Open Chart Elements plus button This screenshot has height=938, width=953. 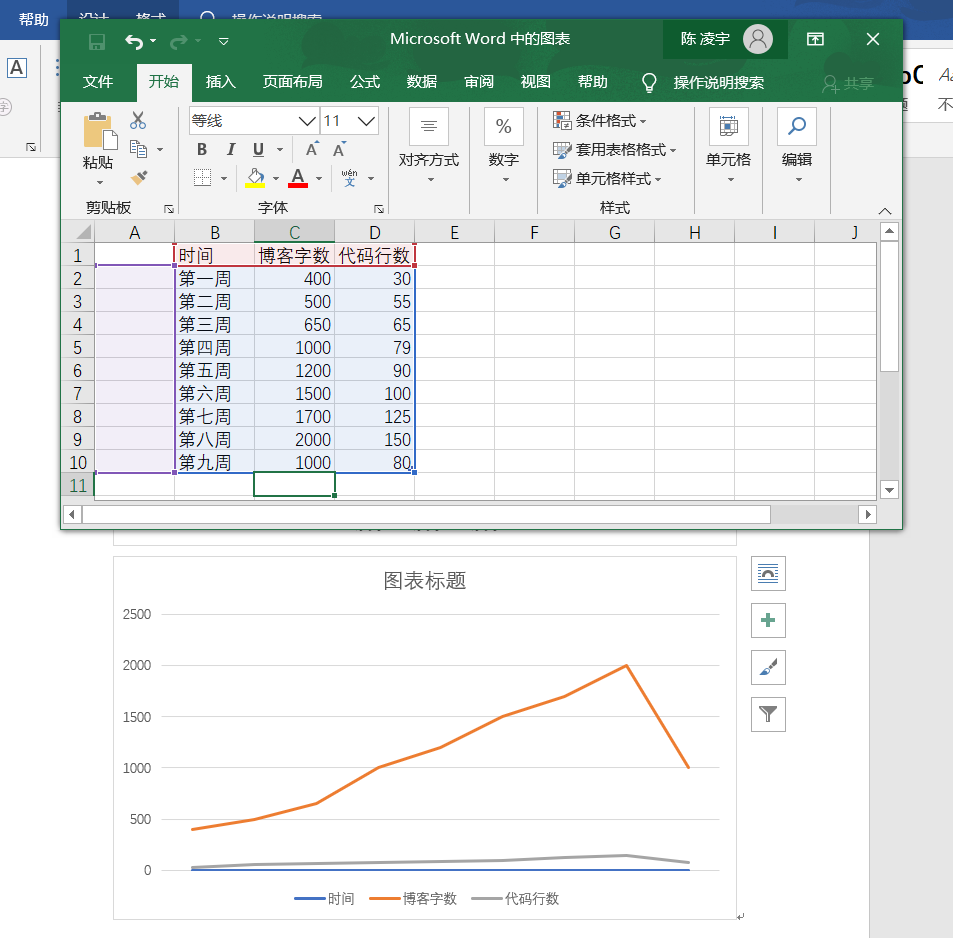(768, 620)
